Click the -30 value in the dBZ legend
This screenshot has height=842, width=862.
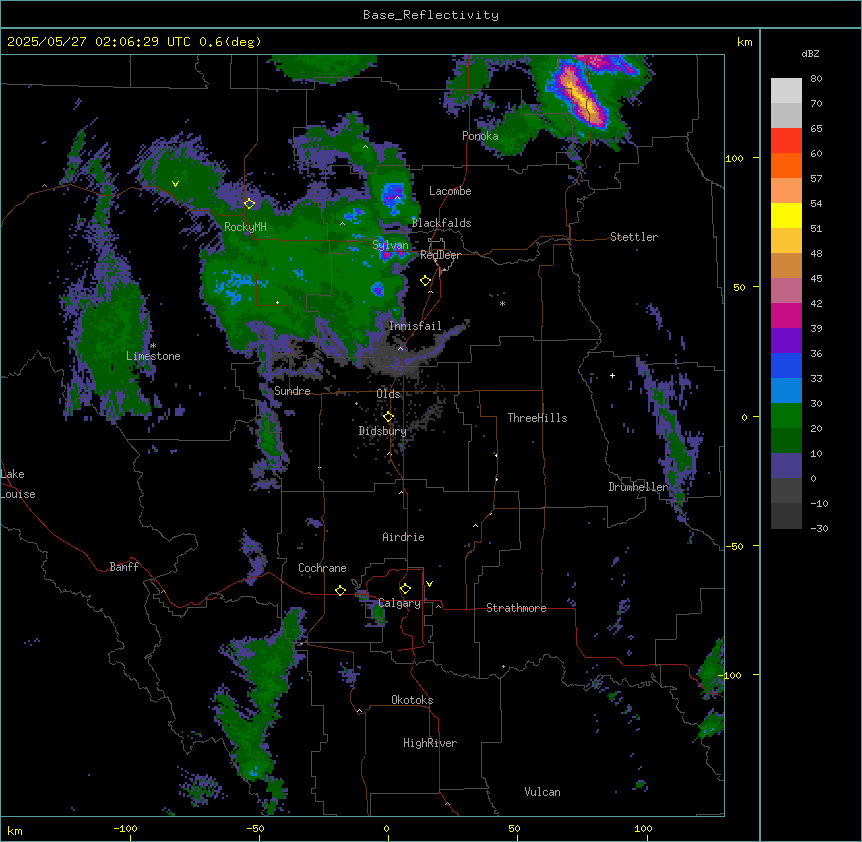coord(819,529)
